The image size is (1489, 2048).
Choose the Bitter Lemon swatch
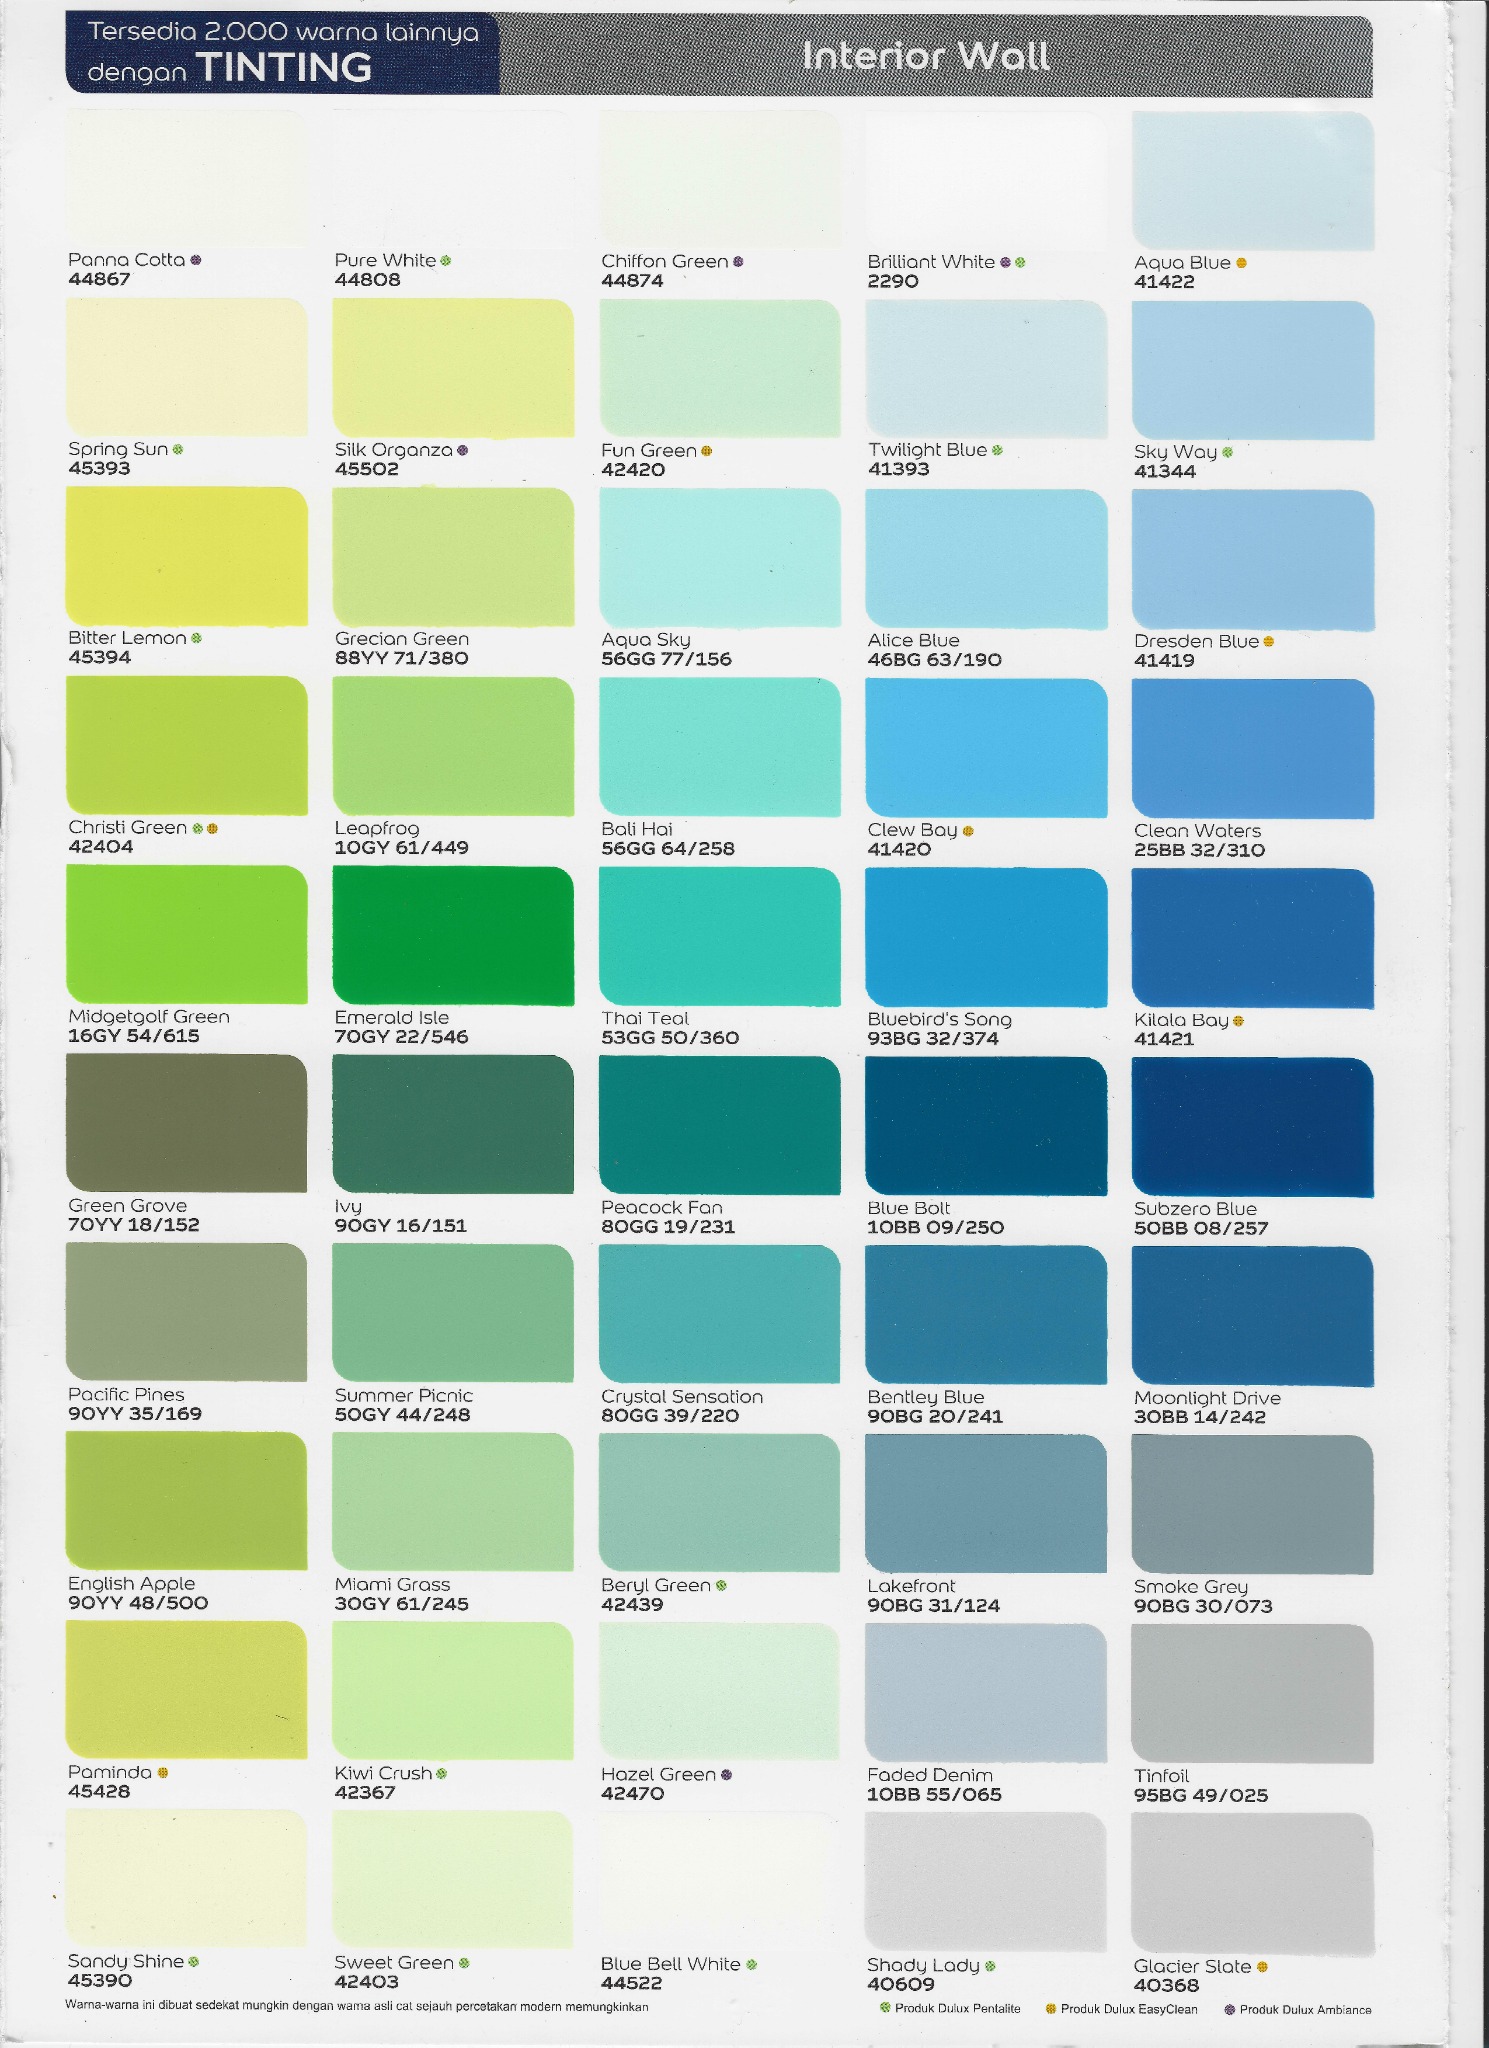186,555
